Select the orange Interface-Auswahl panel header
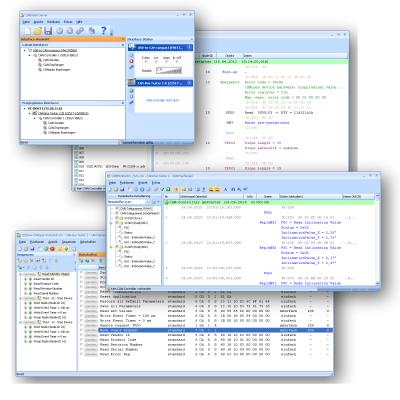This screenshot has width=400, height=400. click(x=72, y=39)
